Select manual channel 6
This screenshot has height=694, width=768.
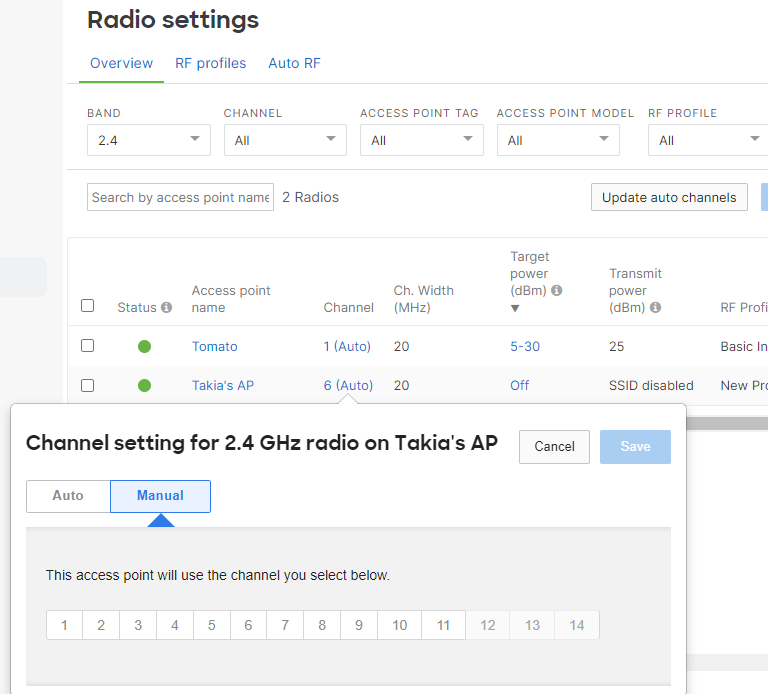(248, 625)
